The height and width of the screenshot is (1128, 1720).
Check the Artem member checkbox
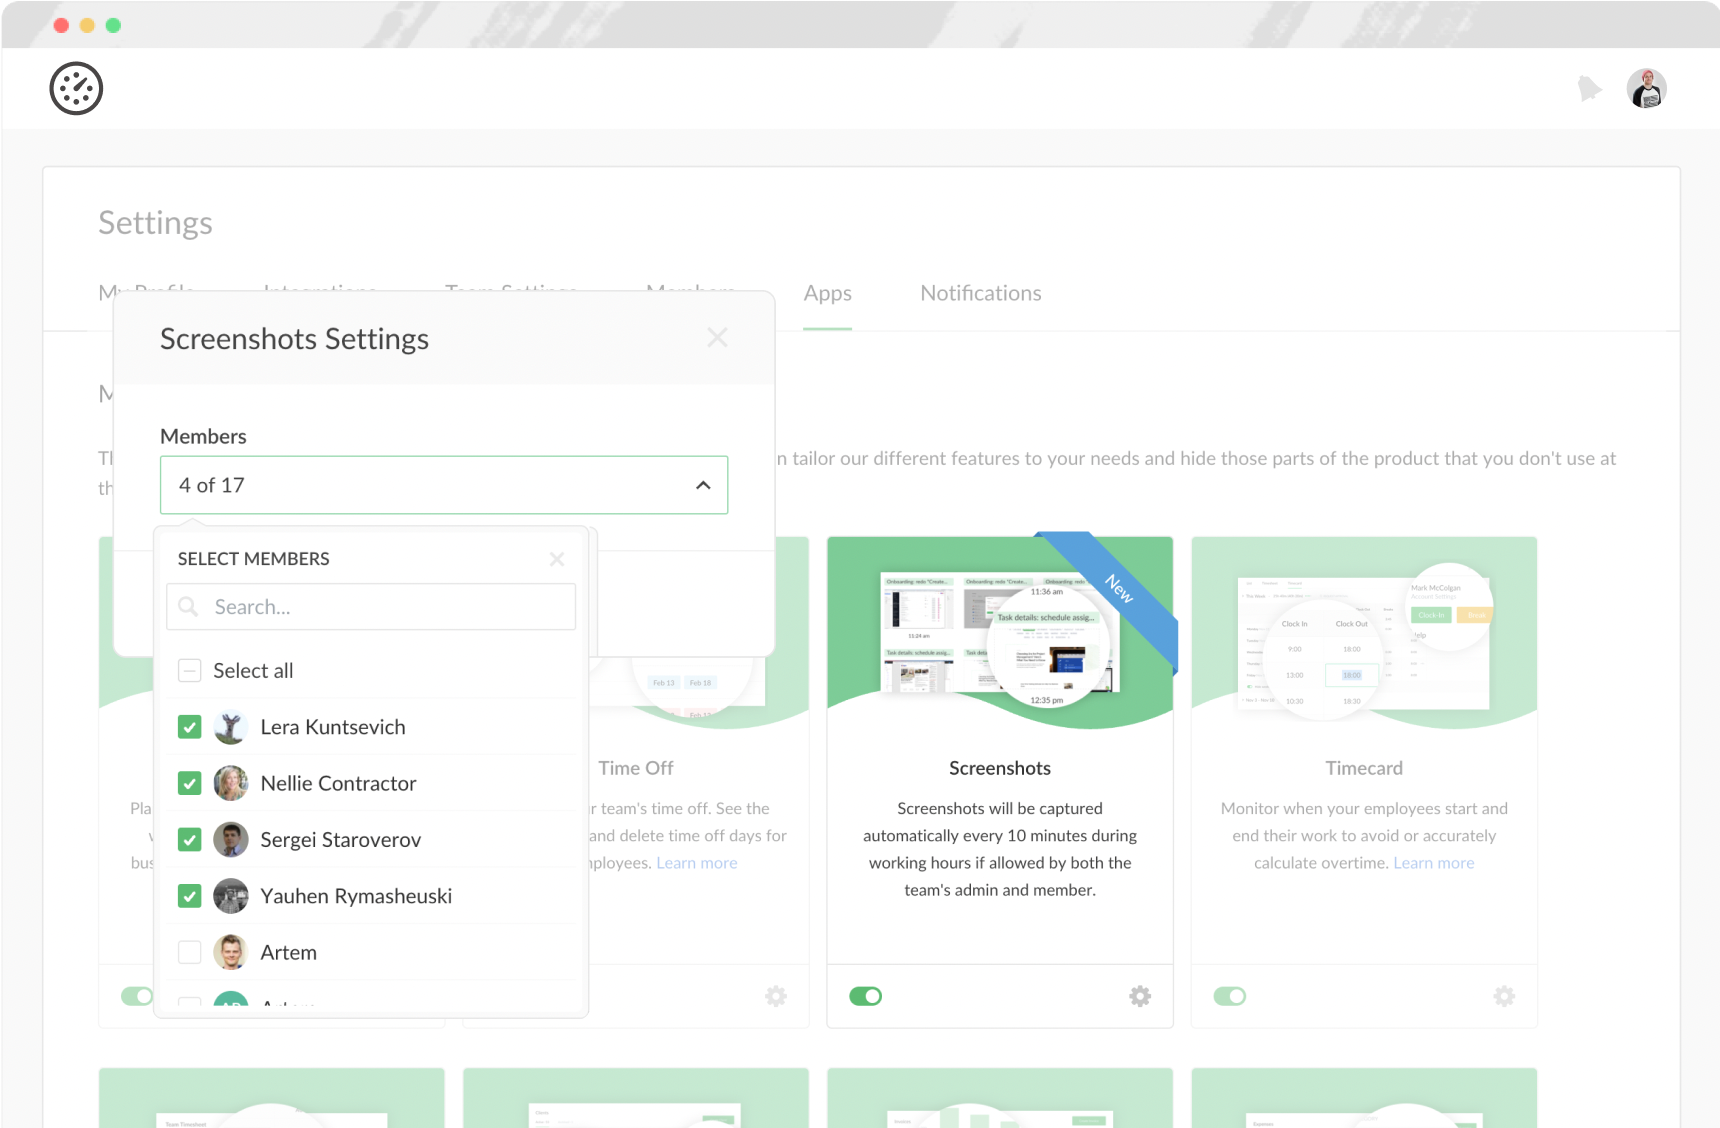190,952
